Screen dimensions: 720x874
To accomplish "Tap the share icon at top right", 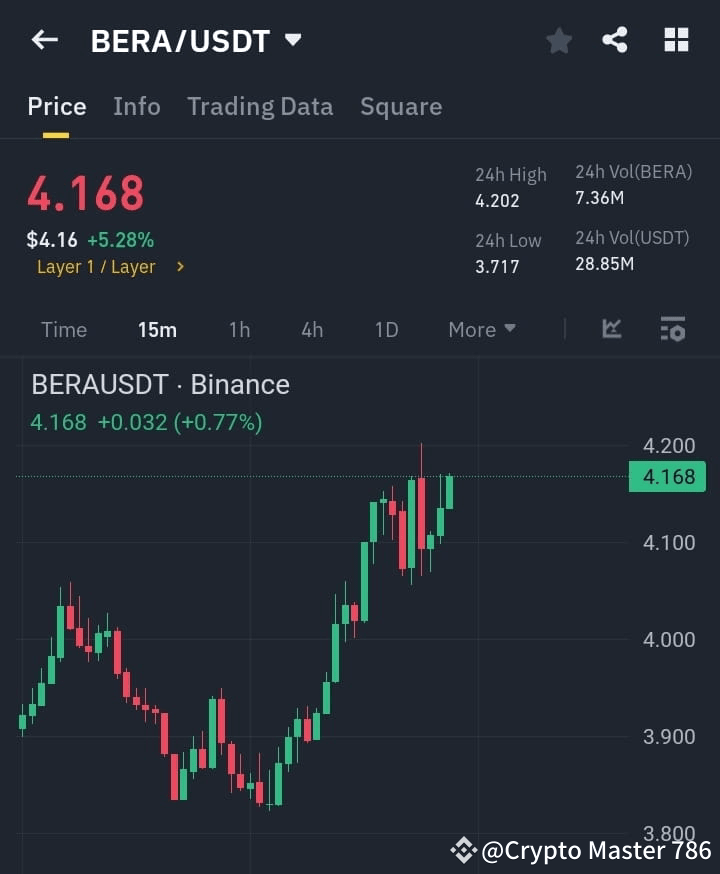I will [615, 40].
